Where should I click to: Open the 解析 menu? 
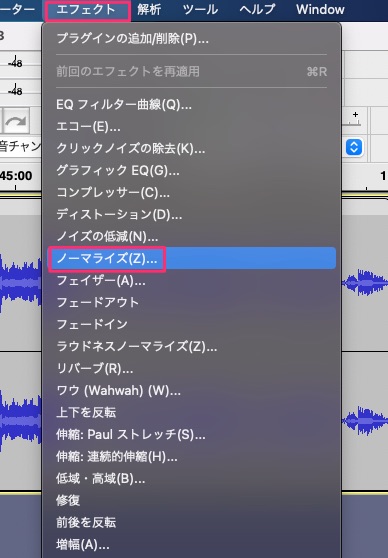[x=149, y=10]
